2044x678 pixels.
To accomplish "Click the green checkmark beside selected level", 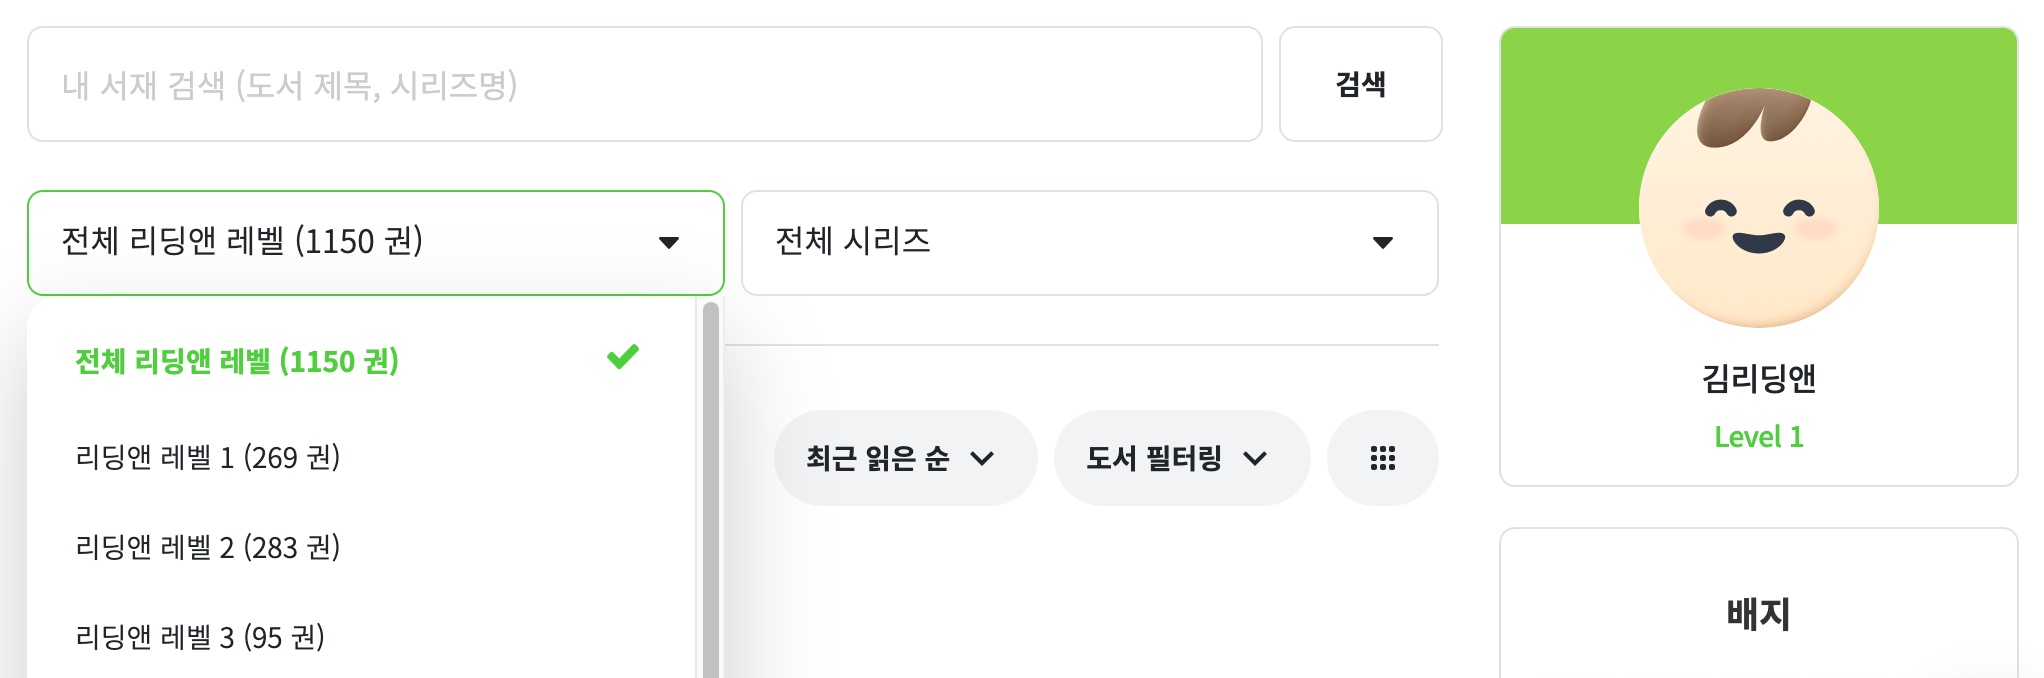I will [622, 357].
